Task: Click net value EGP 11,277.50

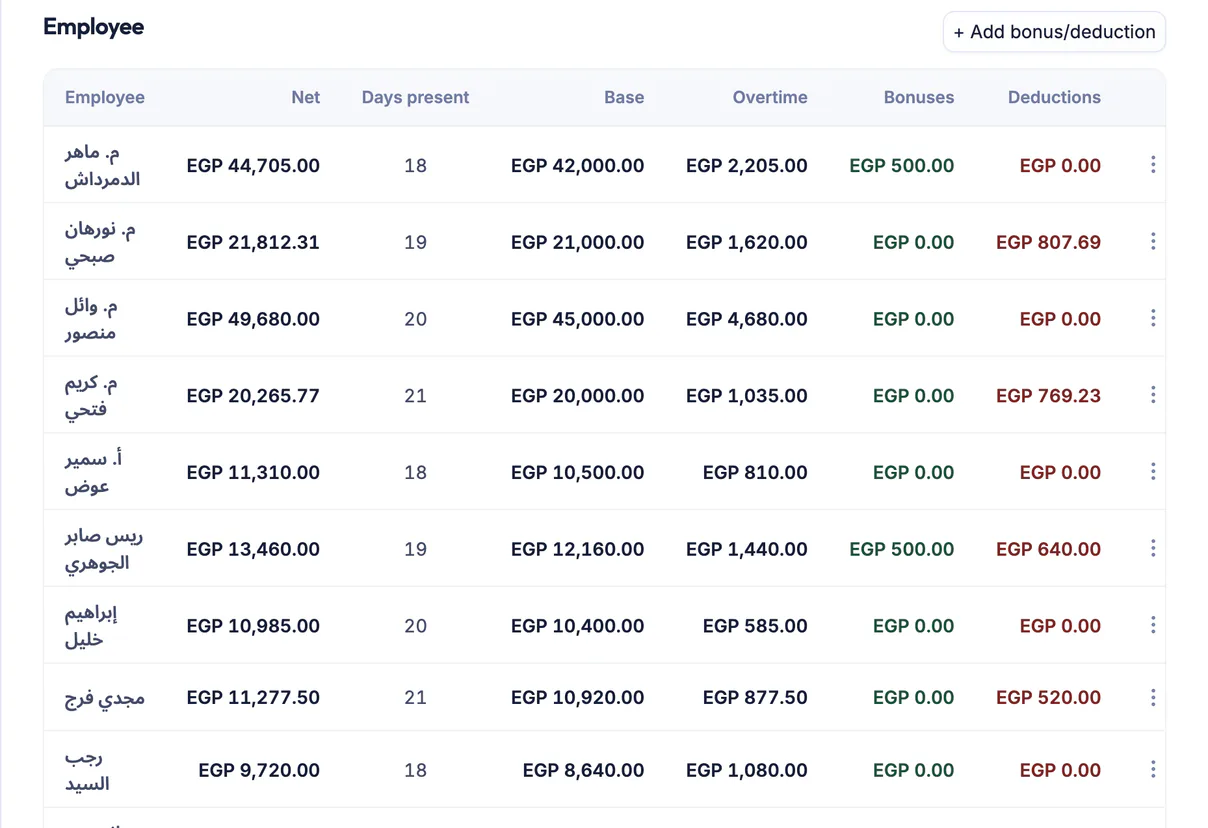Action: (253, 698)
